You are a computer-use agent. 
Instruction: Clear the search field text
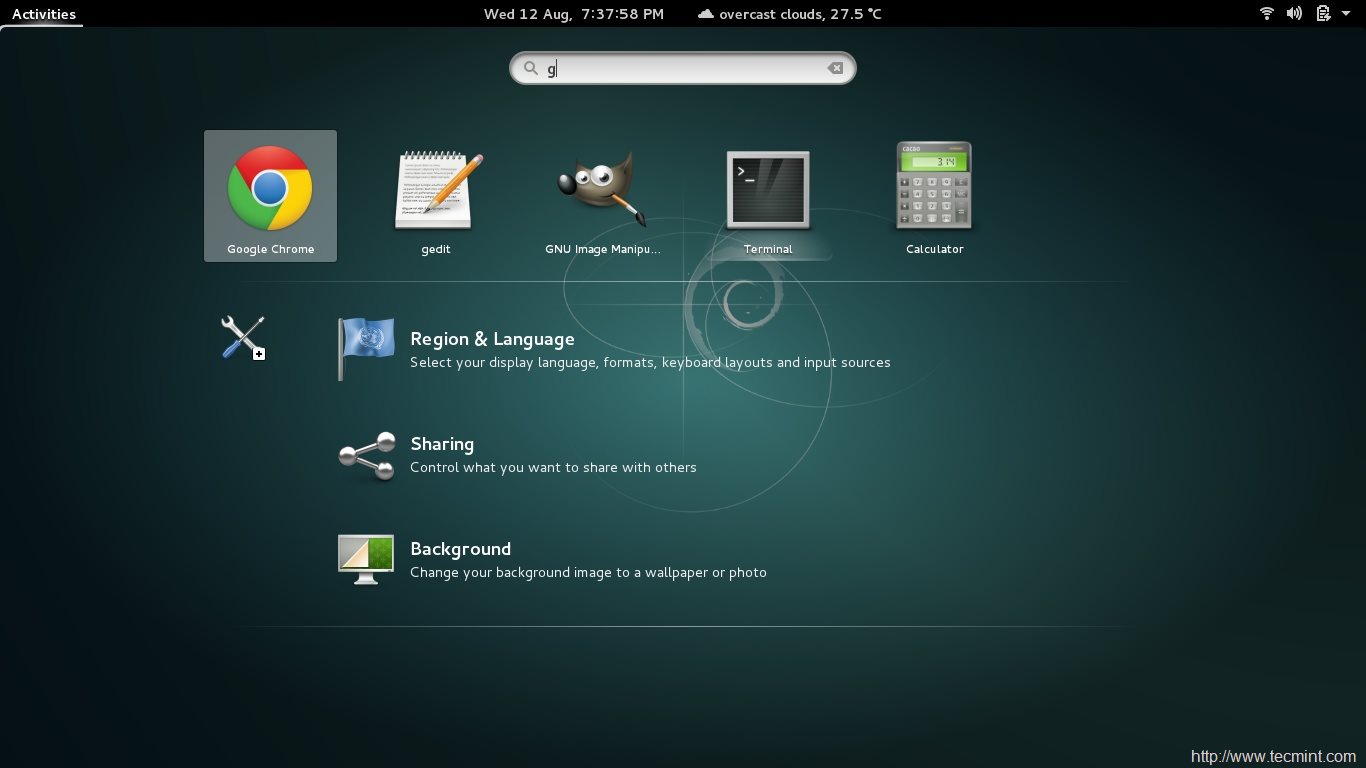tap(835, 67)
